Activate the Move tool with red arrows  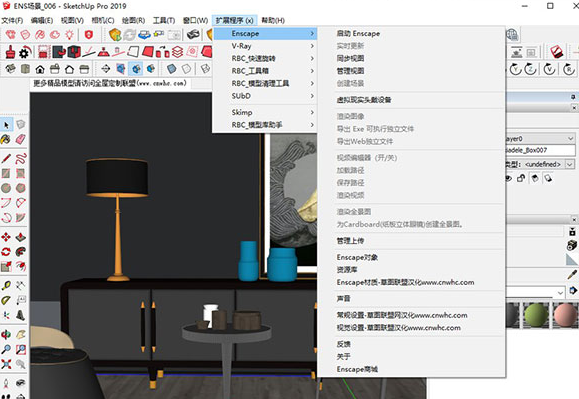6,237
